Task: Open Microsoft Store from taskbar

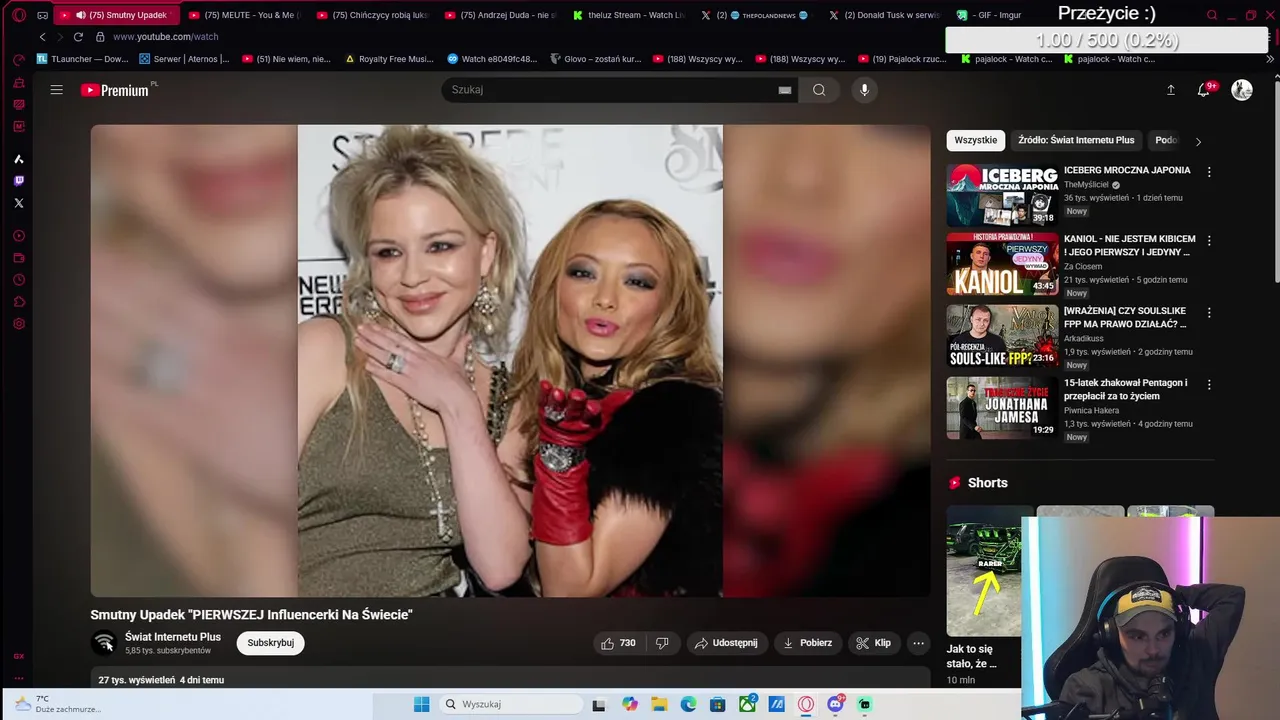Action: pyautogui.click(x=717, y=704)
